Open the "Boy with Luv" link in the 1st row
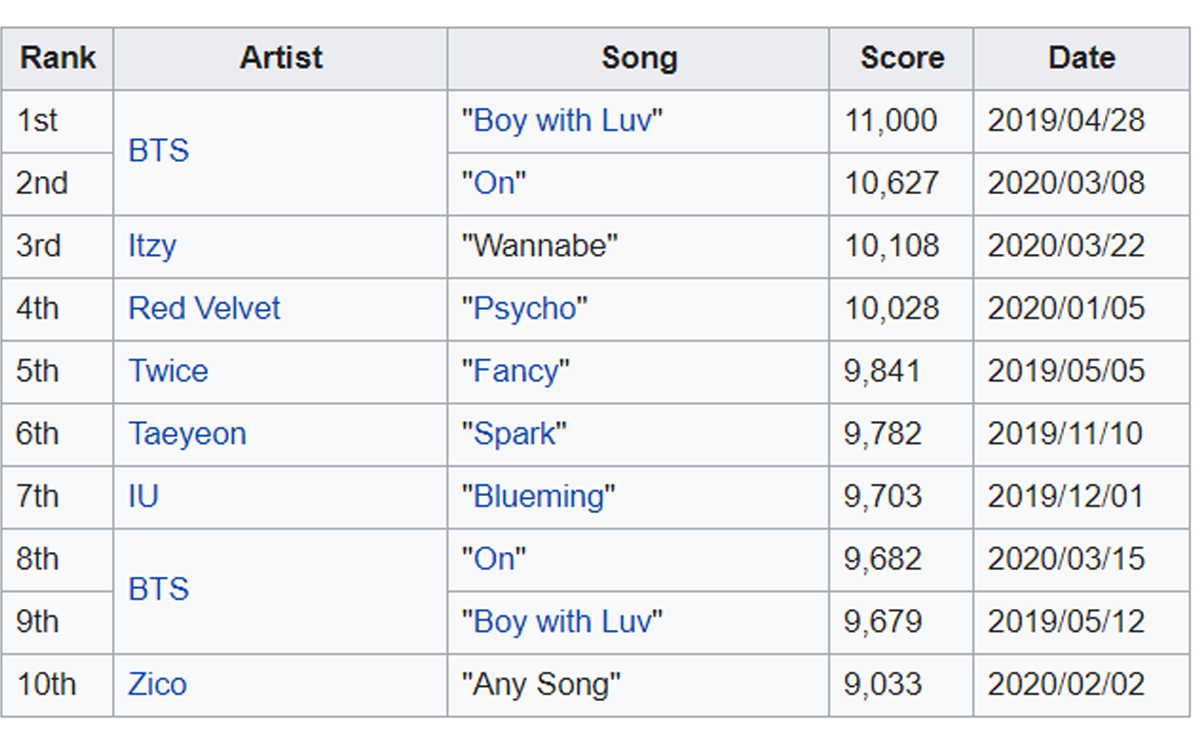 click(563, 121)
